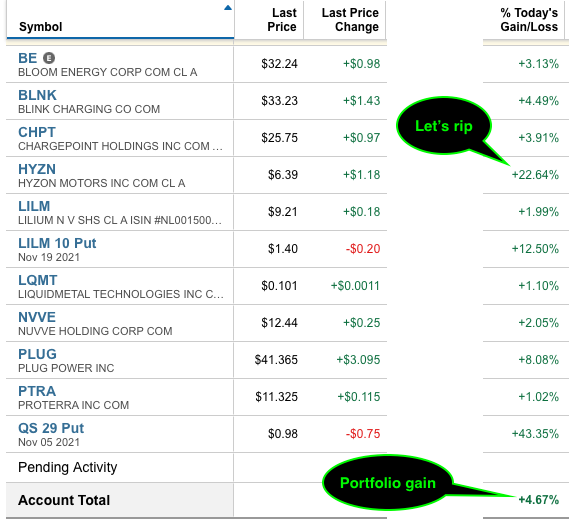Viewport: 569px width, 521px height.
Task: Open the BE ticker link
Action: [28, 58]
